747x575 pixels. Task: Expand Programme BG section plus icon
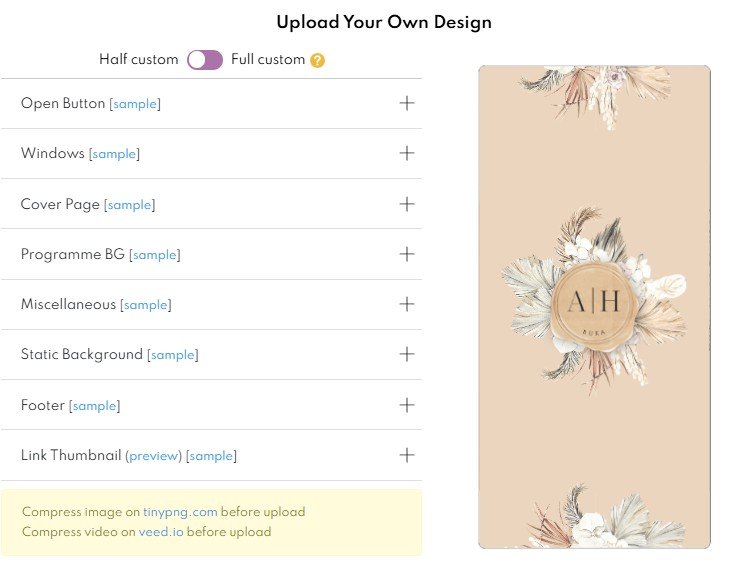click(406, 254)
